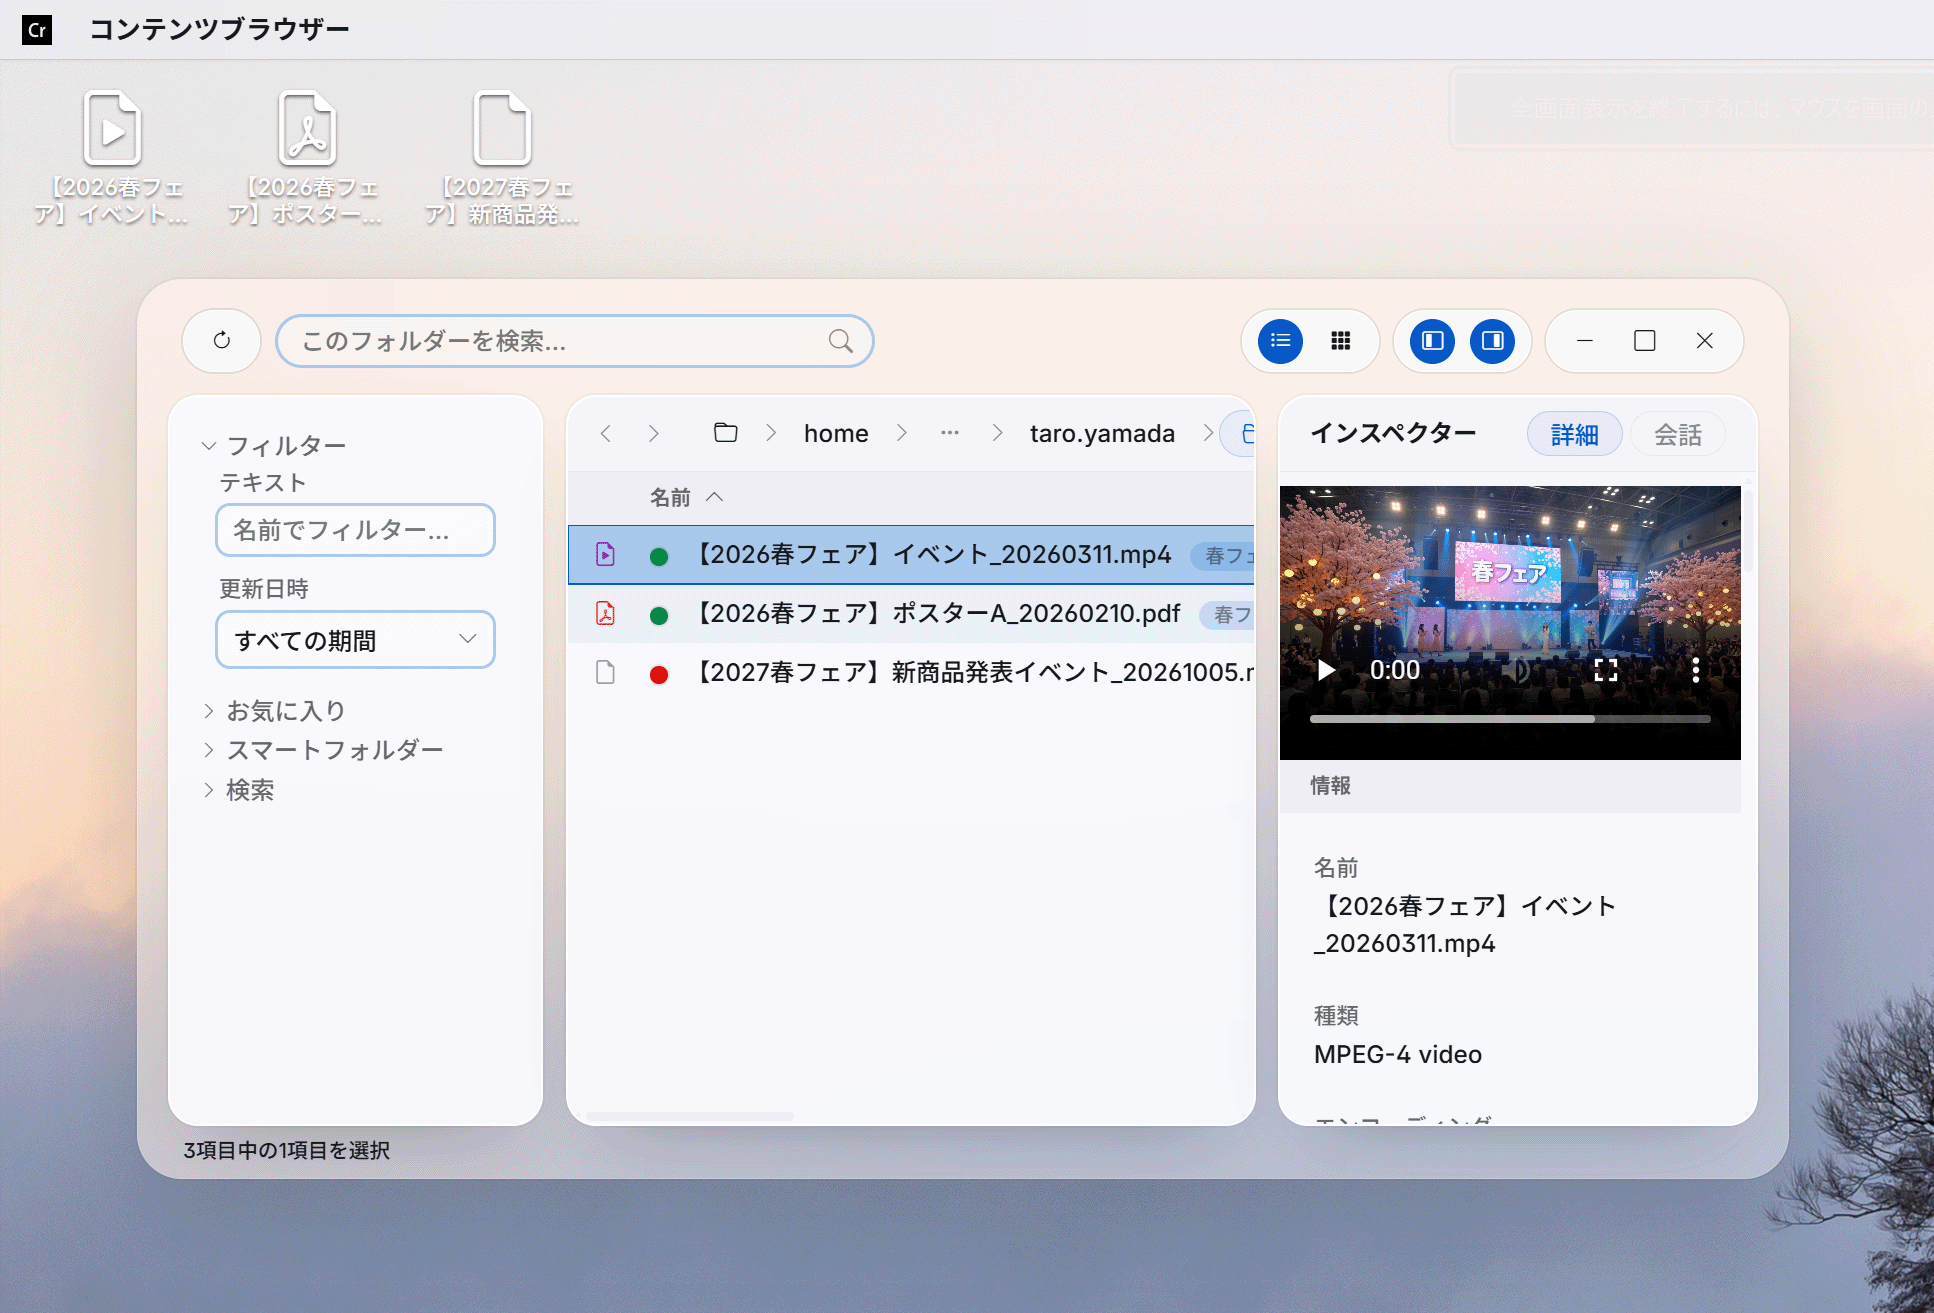Click the mp4 video file type icon

tap(605, 554)
